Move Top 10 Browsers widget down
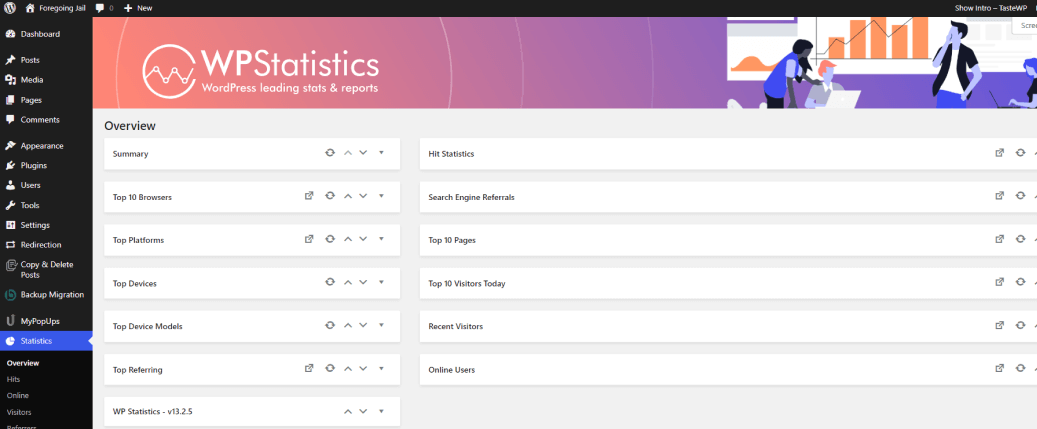1037x429 pixels. [x=363, y=196]
